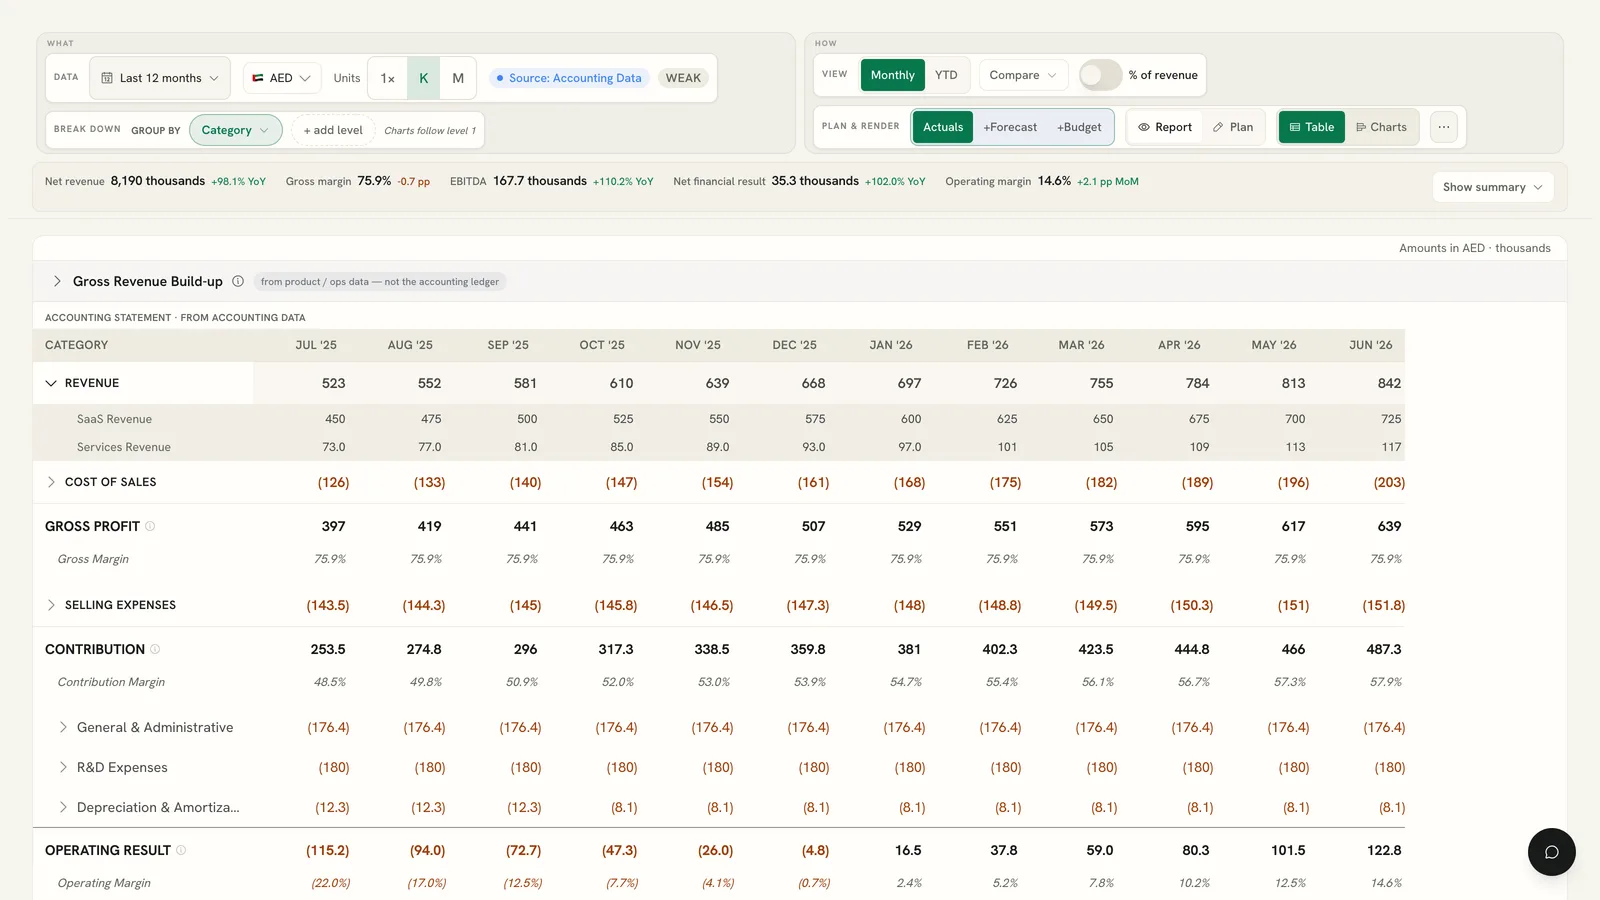Toggle the % of revenue switch
1600x900 pixels.
[x=1100, y=75]
